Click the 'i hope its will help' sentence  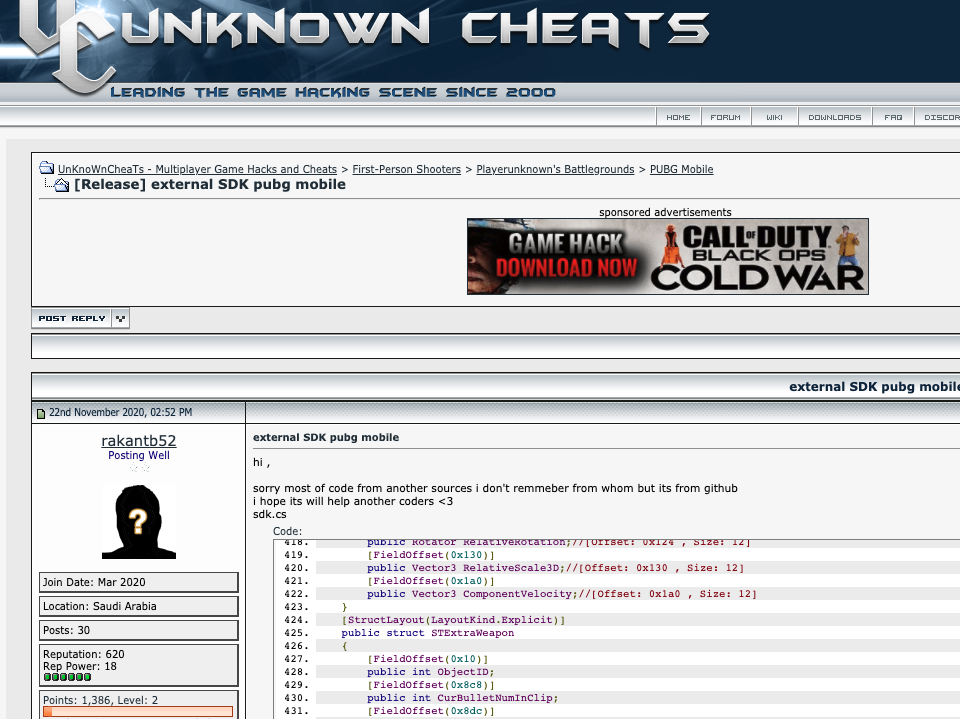pos(353,502)
